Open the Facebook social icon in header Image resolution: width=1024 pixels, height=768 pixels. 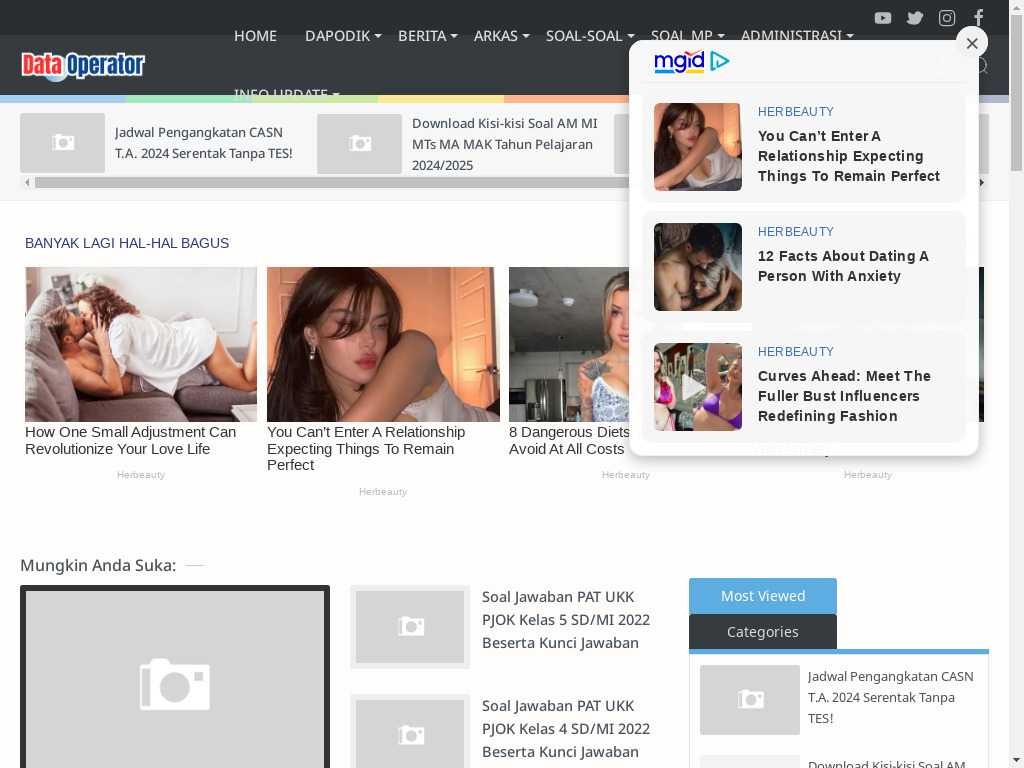tap(978, 18)
